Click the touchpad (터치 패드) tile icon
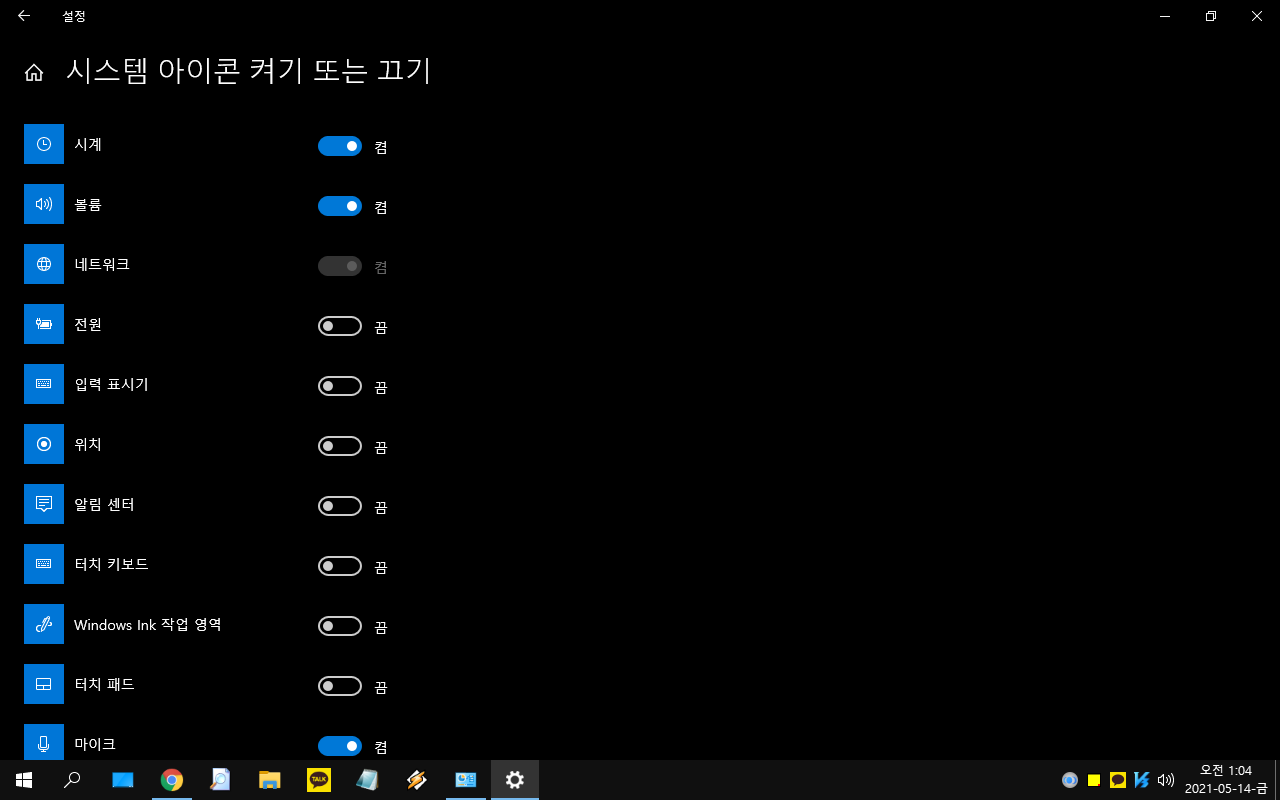 pyautogui.click(x=44, y=684)
